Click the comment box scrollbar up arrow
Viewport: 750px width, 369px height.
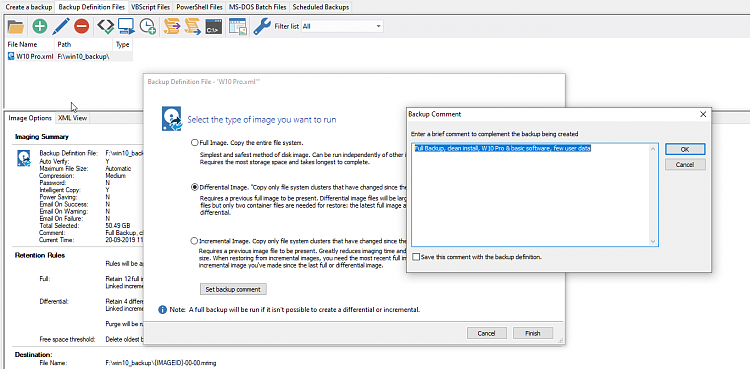(x=653, y=148)
